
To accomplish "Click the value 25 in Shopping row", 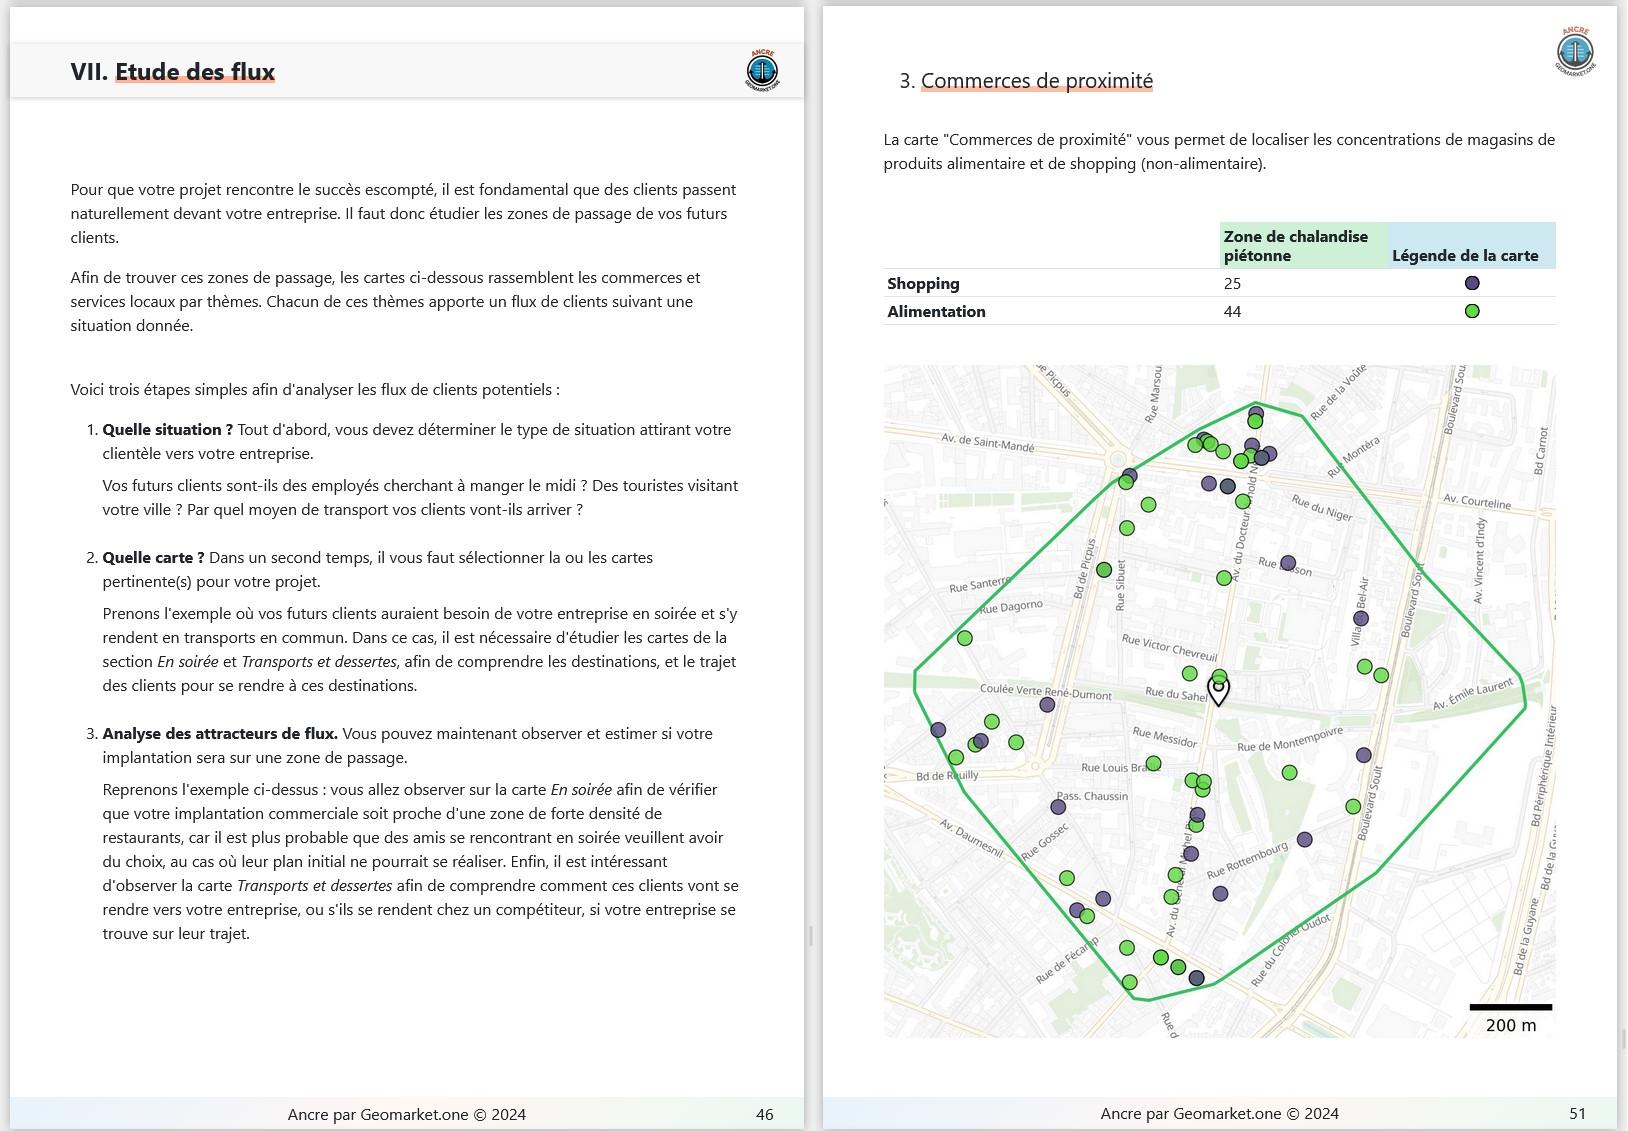I will [x=1232, y=284].
